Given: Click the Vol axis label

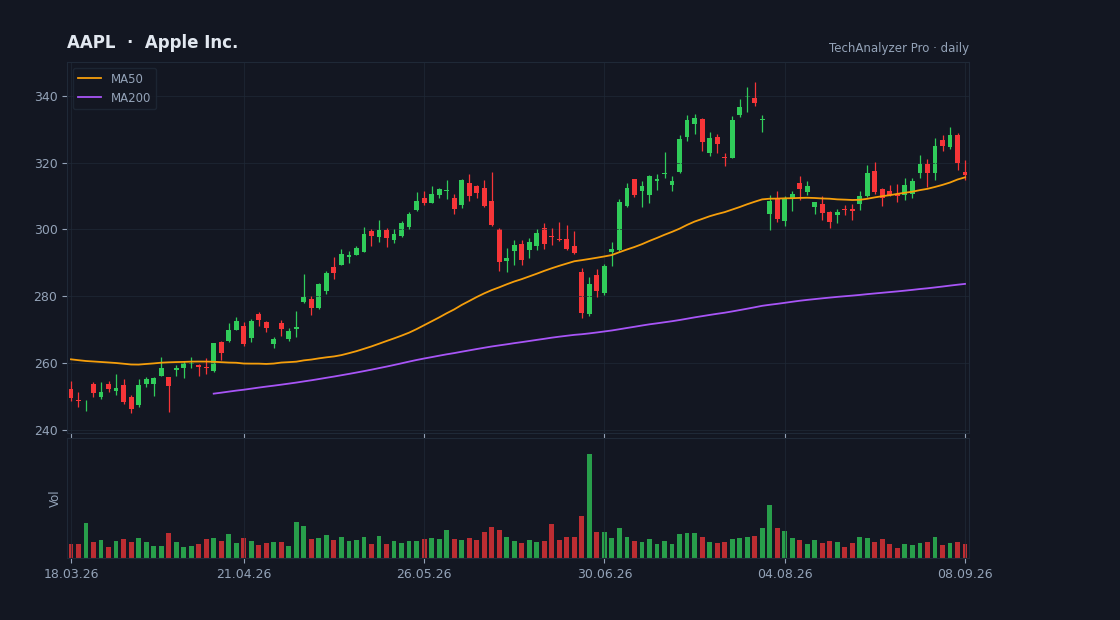Looking at the screenshot, I should click(x=54, y=499).
